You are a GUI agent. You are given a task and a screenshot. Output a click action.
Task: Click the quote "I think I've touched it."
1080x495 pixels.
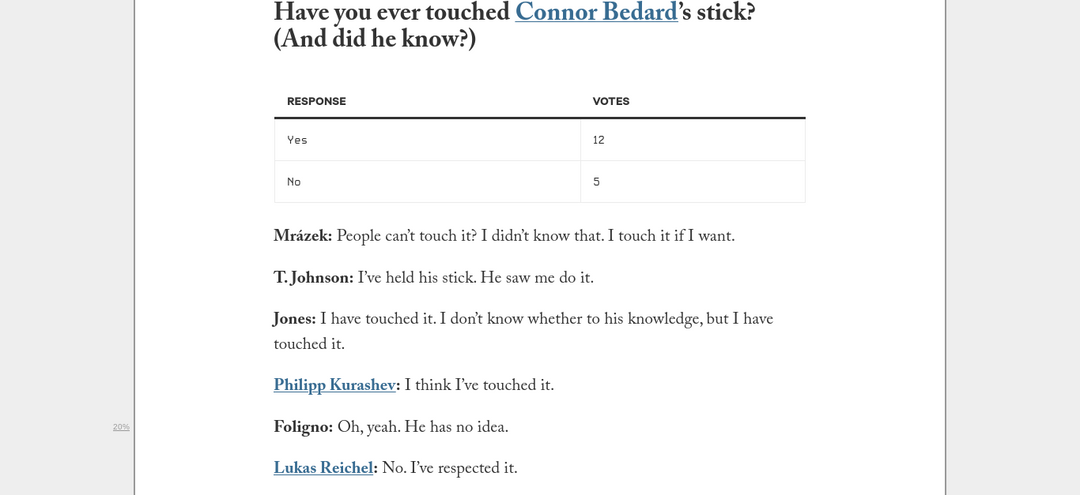479,386
